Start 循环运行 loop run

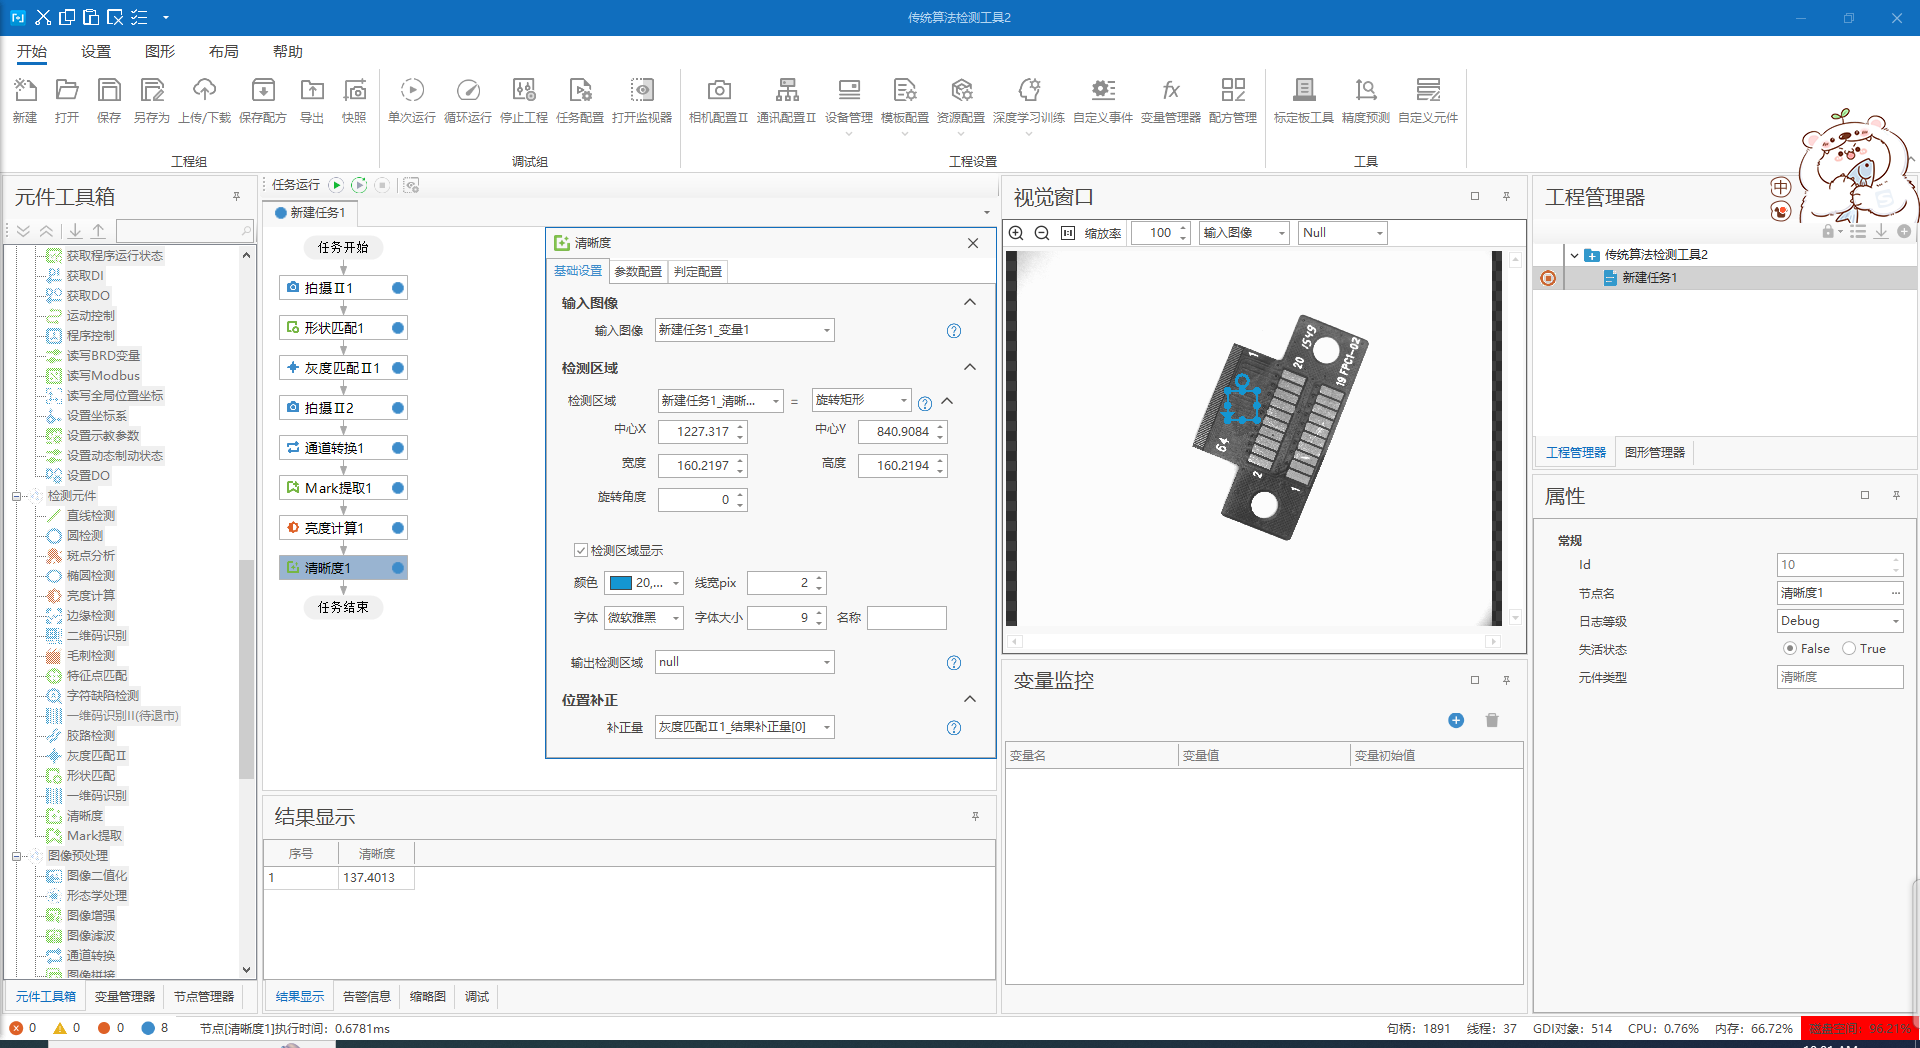pos(468,91)
